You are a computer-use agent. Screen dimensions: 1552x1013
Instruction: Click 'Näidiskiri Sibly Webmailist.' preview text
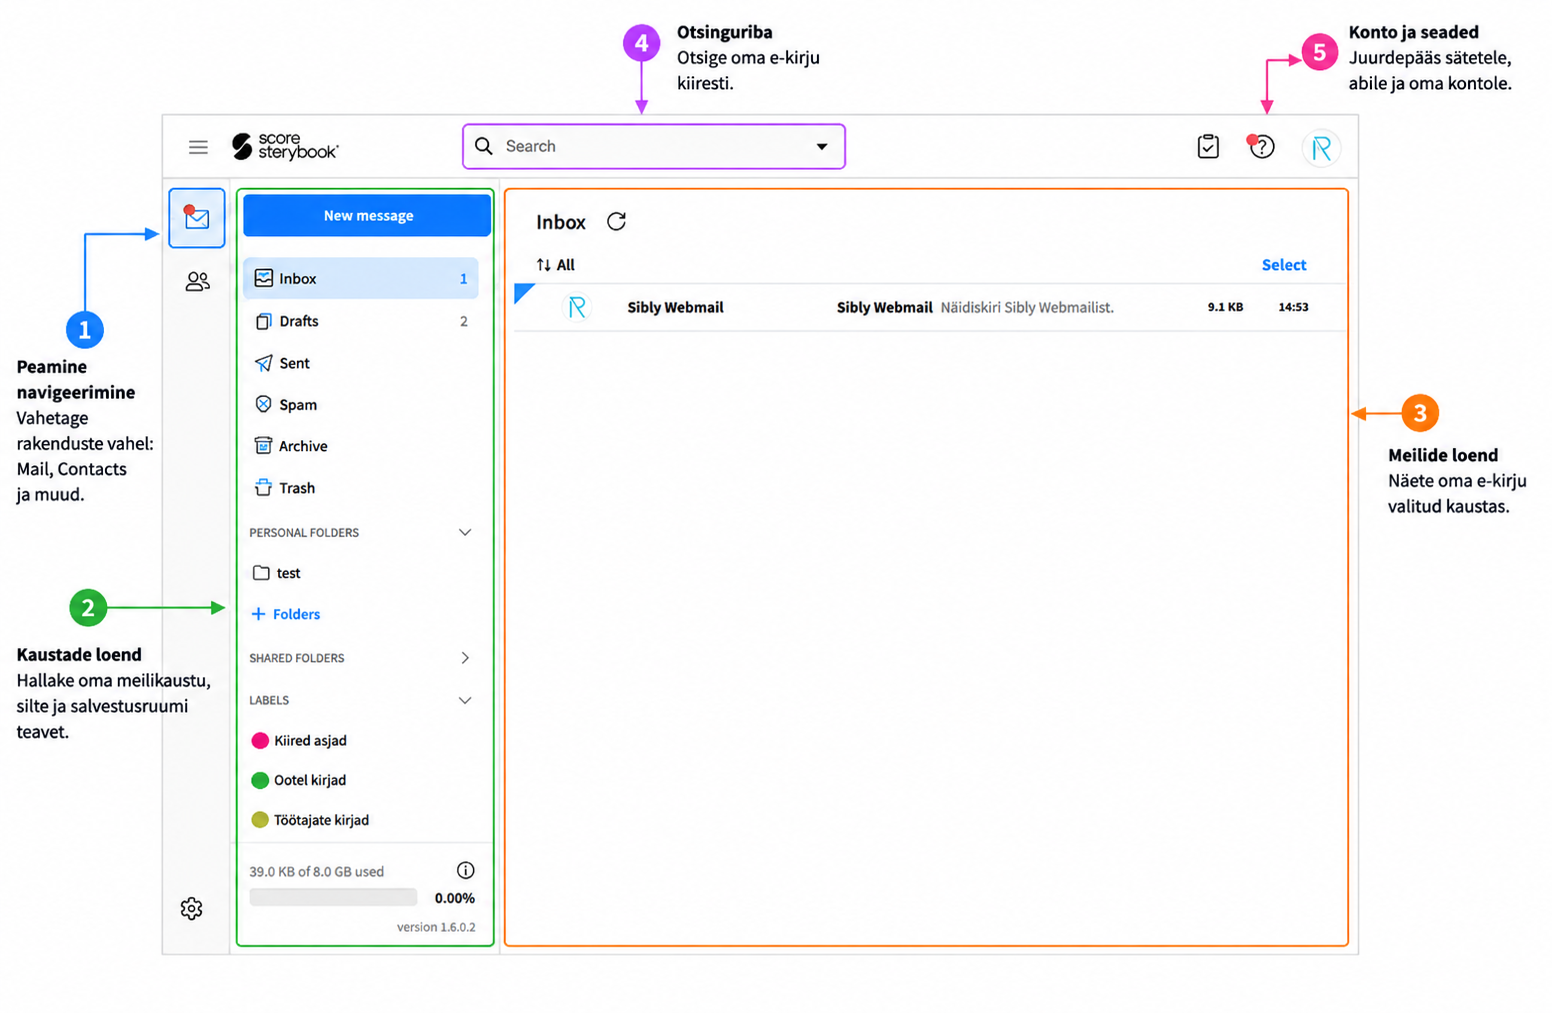coord(1027,307)
